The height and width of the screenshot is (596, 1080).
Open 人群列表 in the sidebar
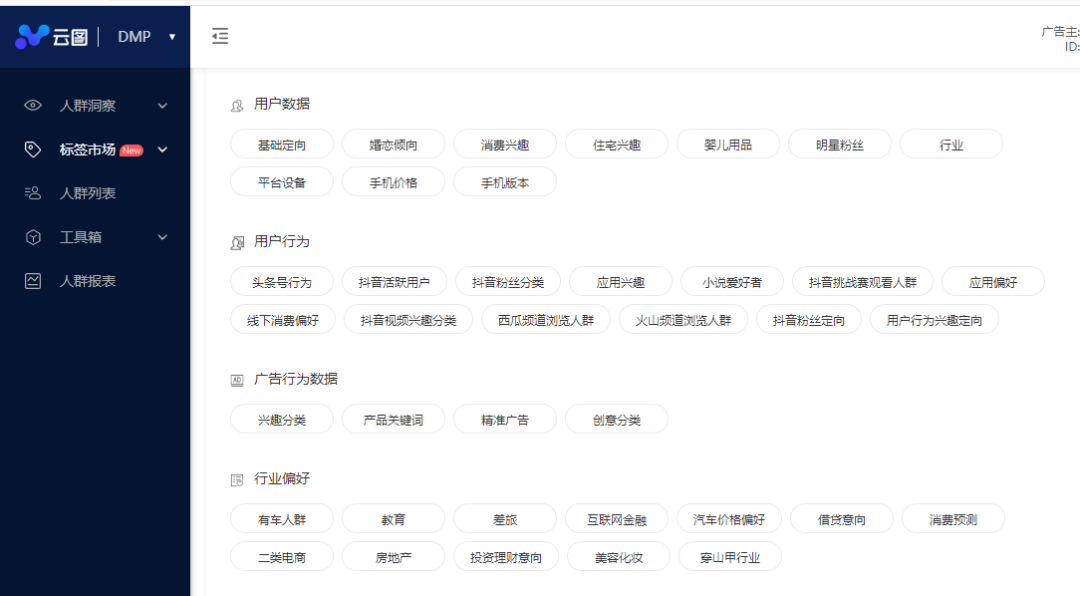coord(88,193)
